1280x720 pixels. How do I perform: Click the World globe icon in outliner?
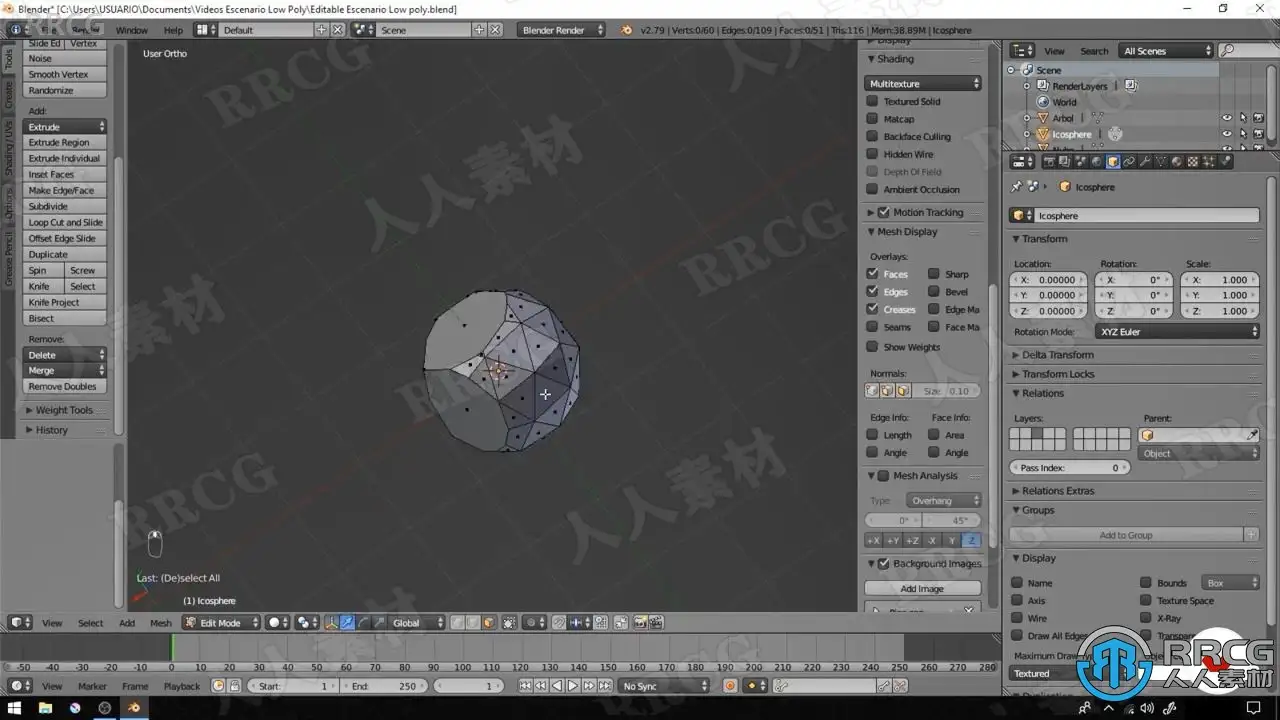click(1043, 102)
